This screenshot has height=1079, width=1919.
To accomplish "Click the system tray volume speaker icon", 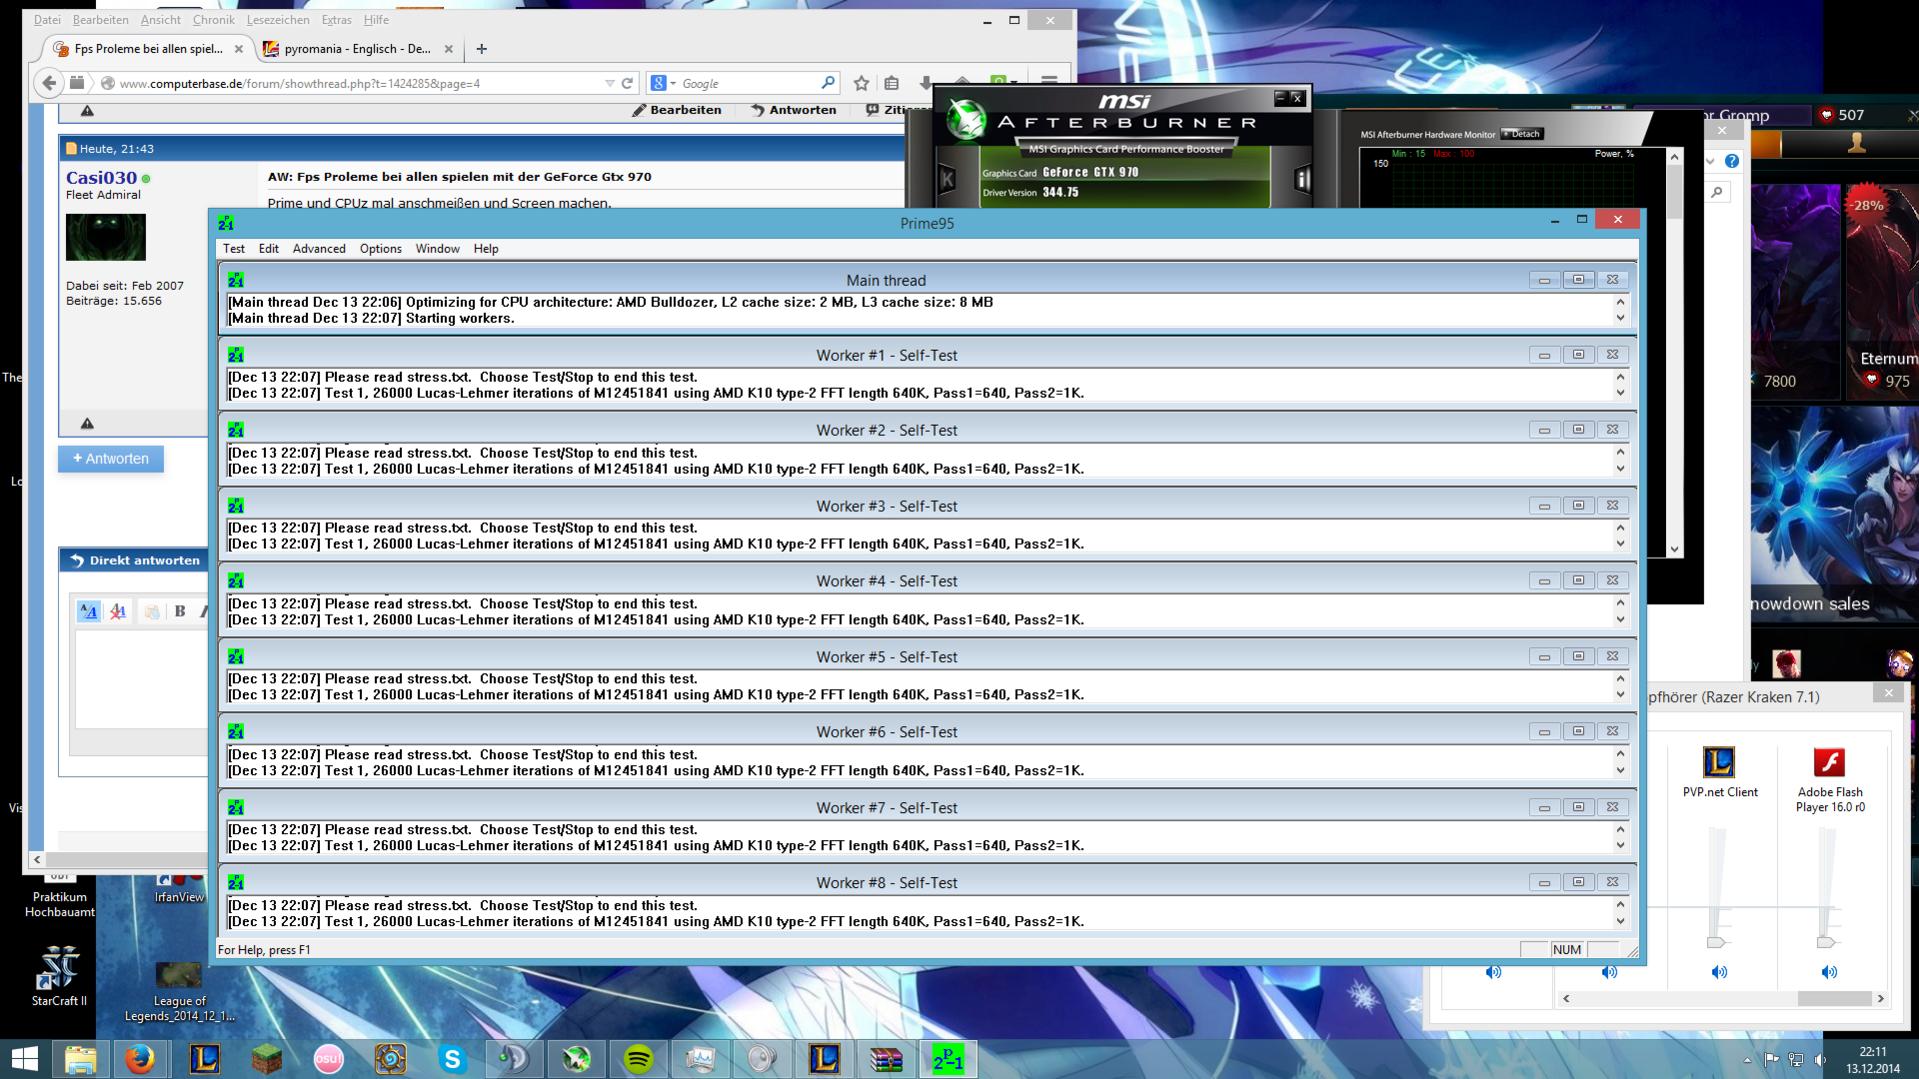I will (x=1819, y=1059).
